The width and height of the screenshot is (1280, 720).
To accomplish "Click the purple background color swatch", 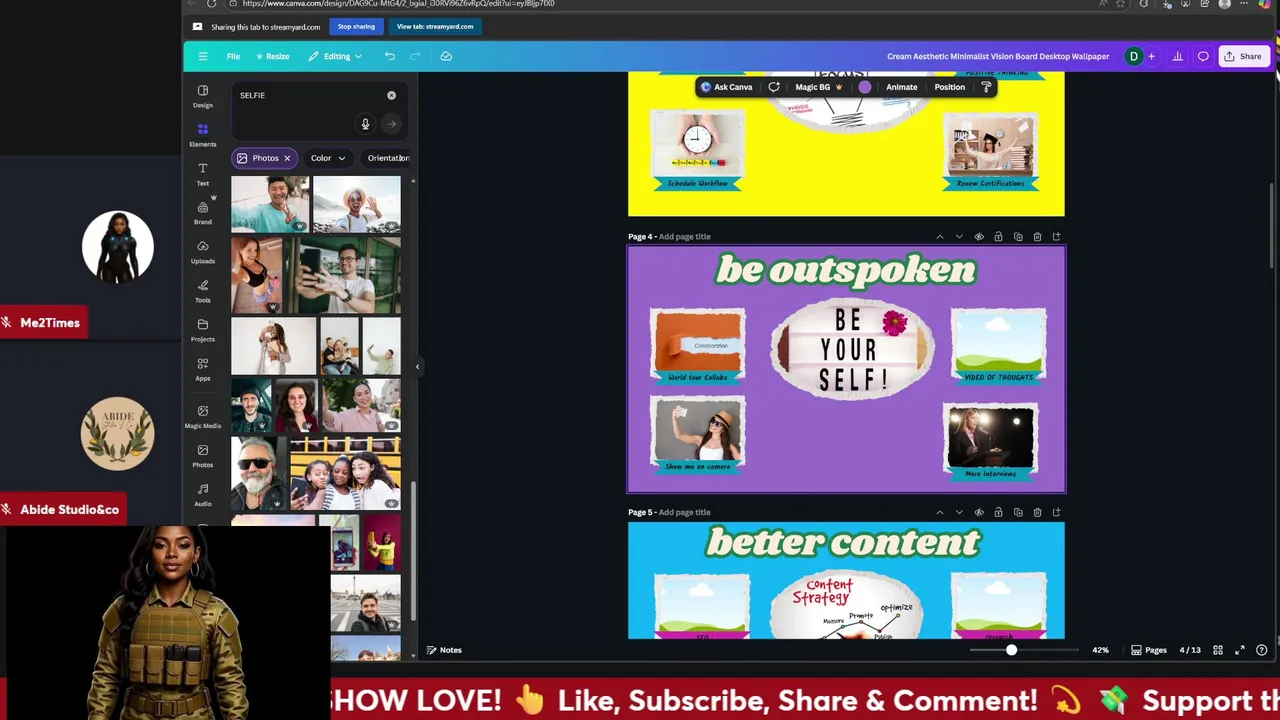I will [x=865, y=87].
